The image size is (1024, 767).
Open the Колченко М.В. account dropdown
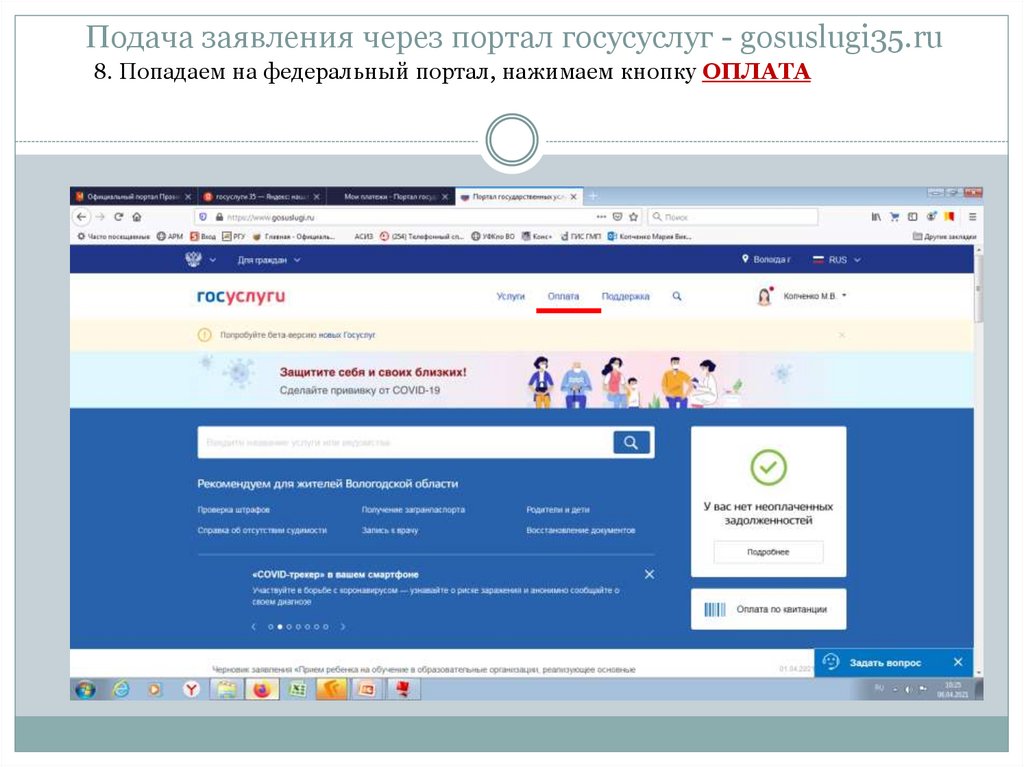pyautogui.click(x=815, y=296)
